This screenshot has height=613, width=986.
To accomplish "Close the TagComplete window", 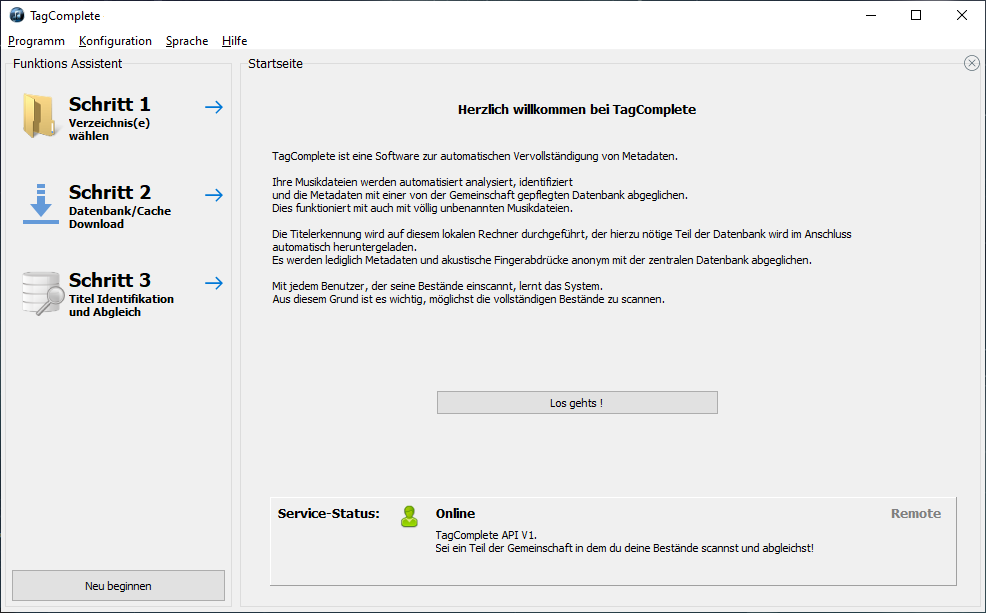I will pos(962,15).
